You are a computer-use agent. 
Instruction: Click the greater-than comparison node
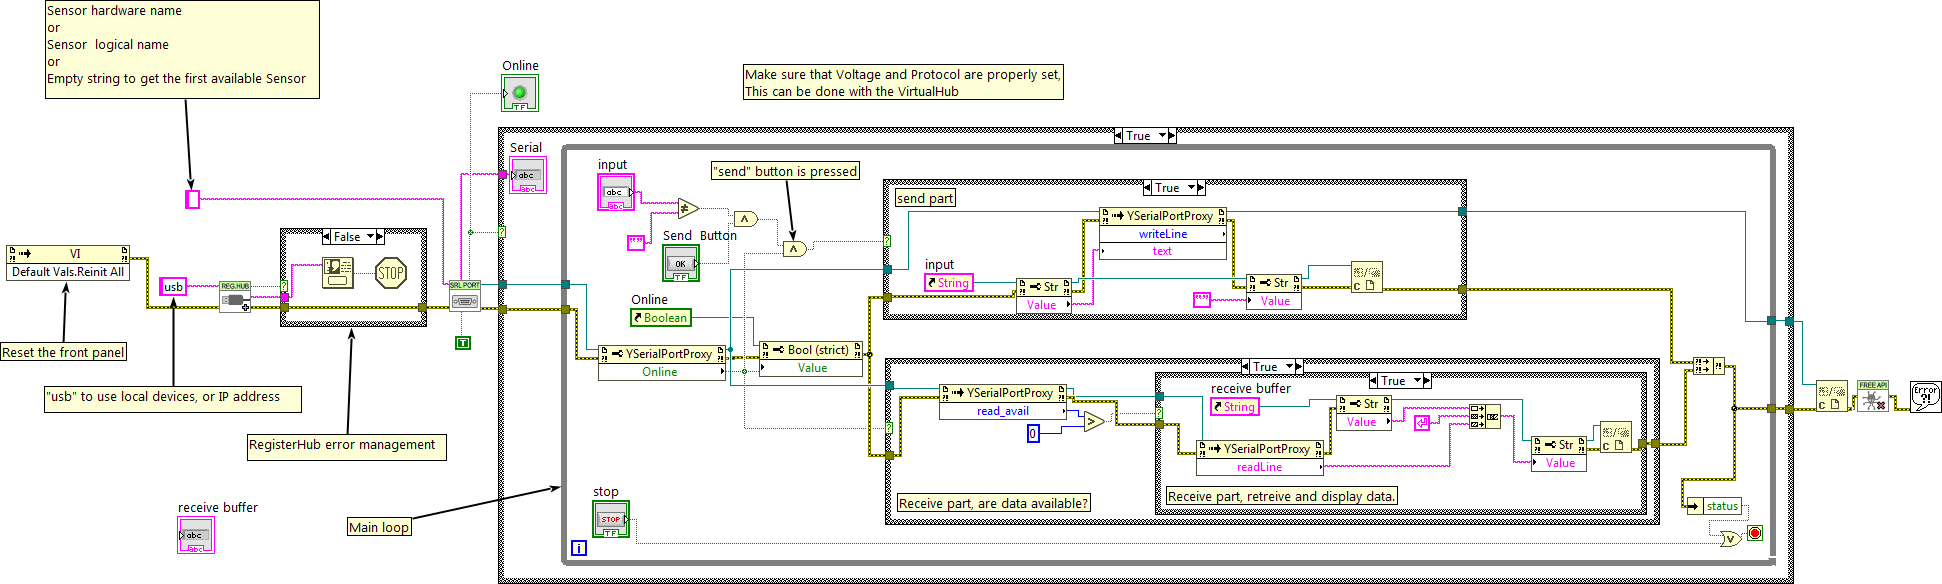coord(1094,422)
